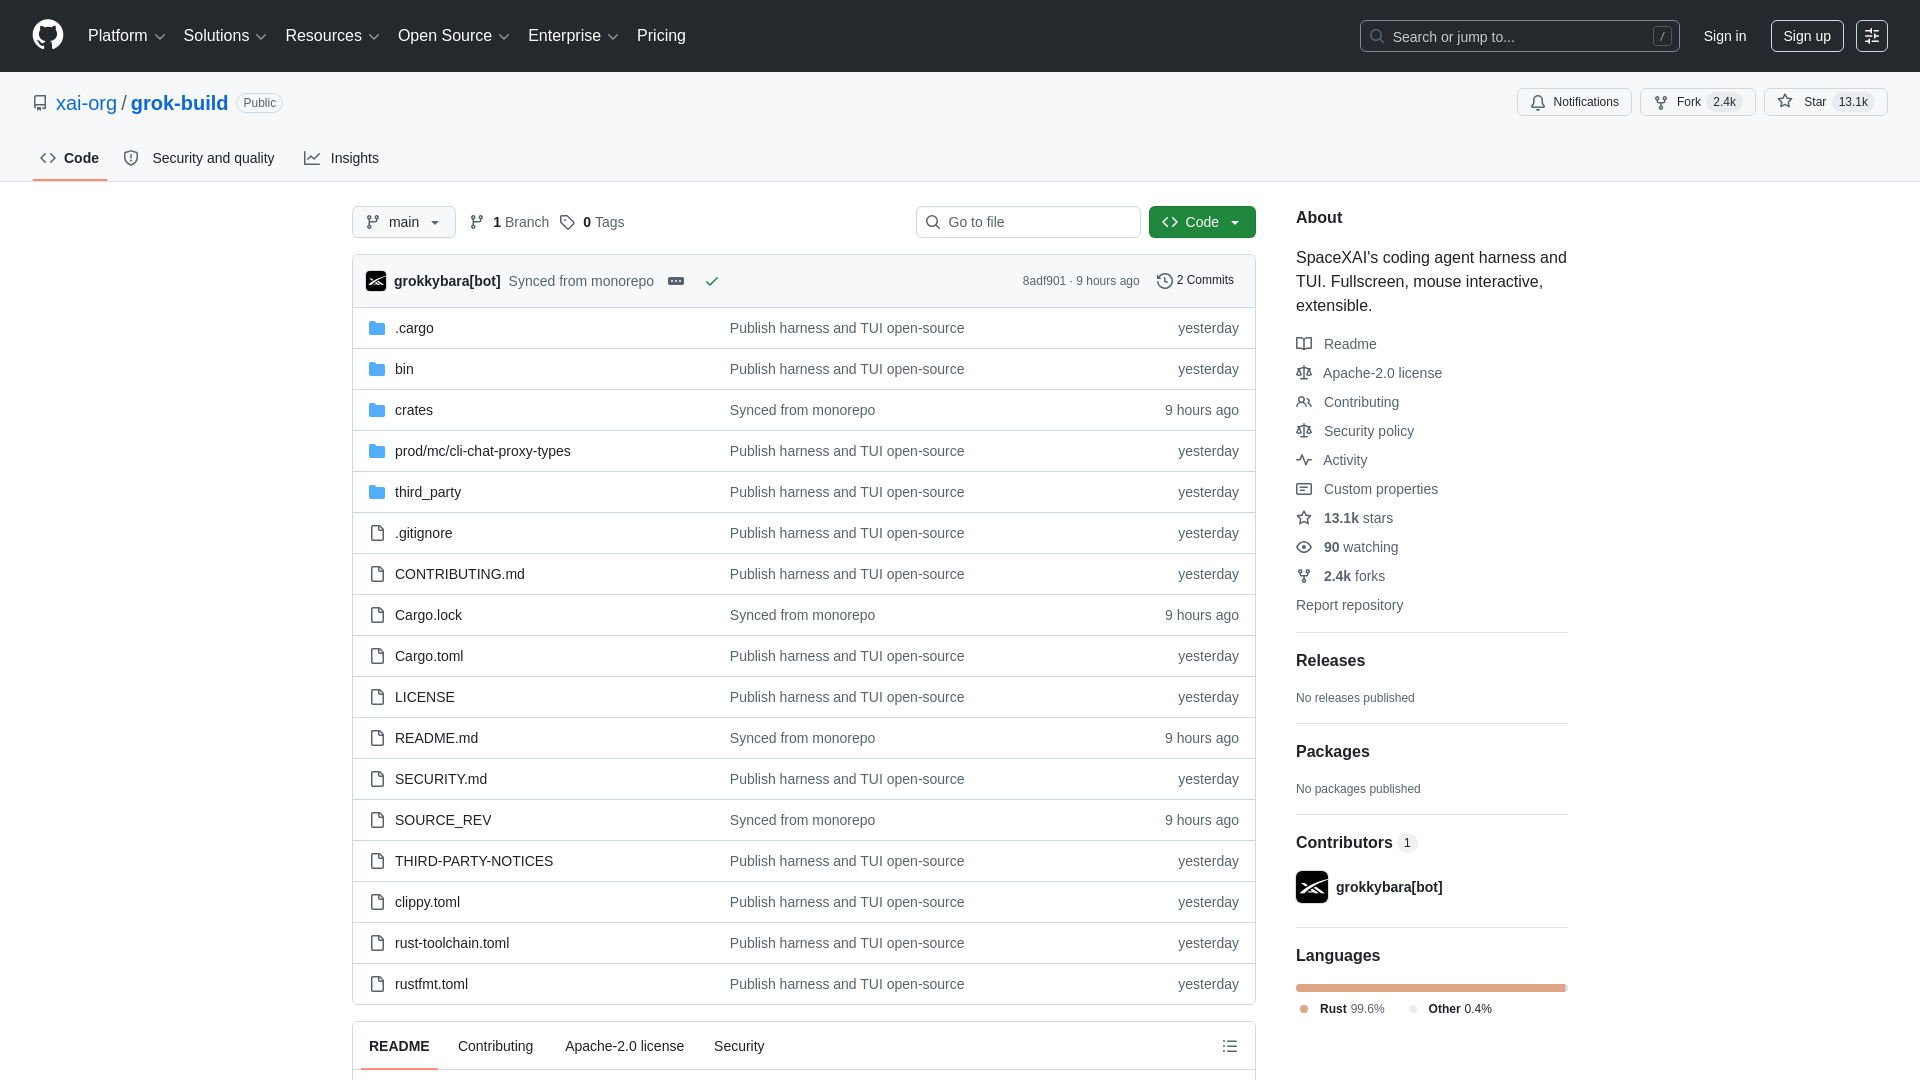Click the repository icon beside xai-org

click(40, 103)
